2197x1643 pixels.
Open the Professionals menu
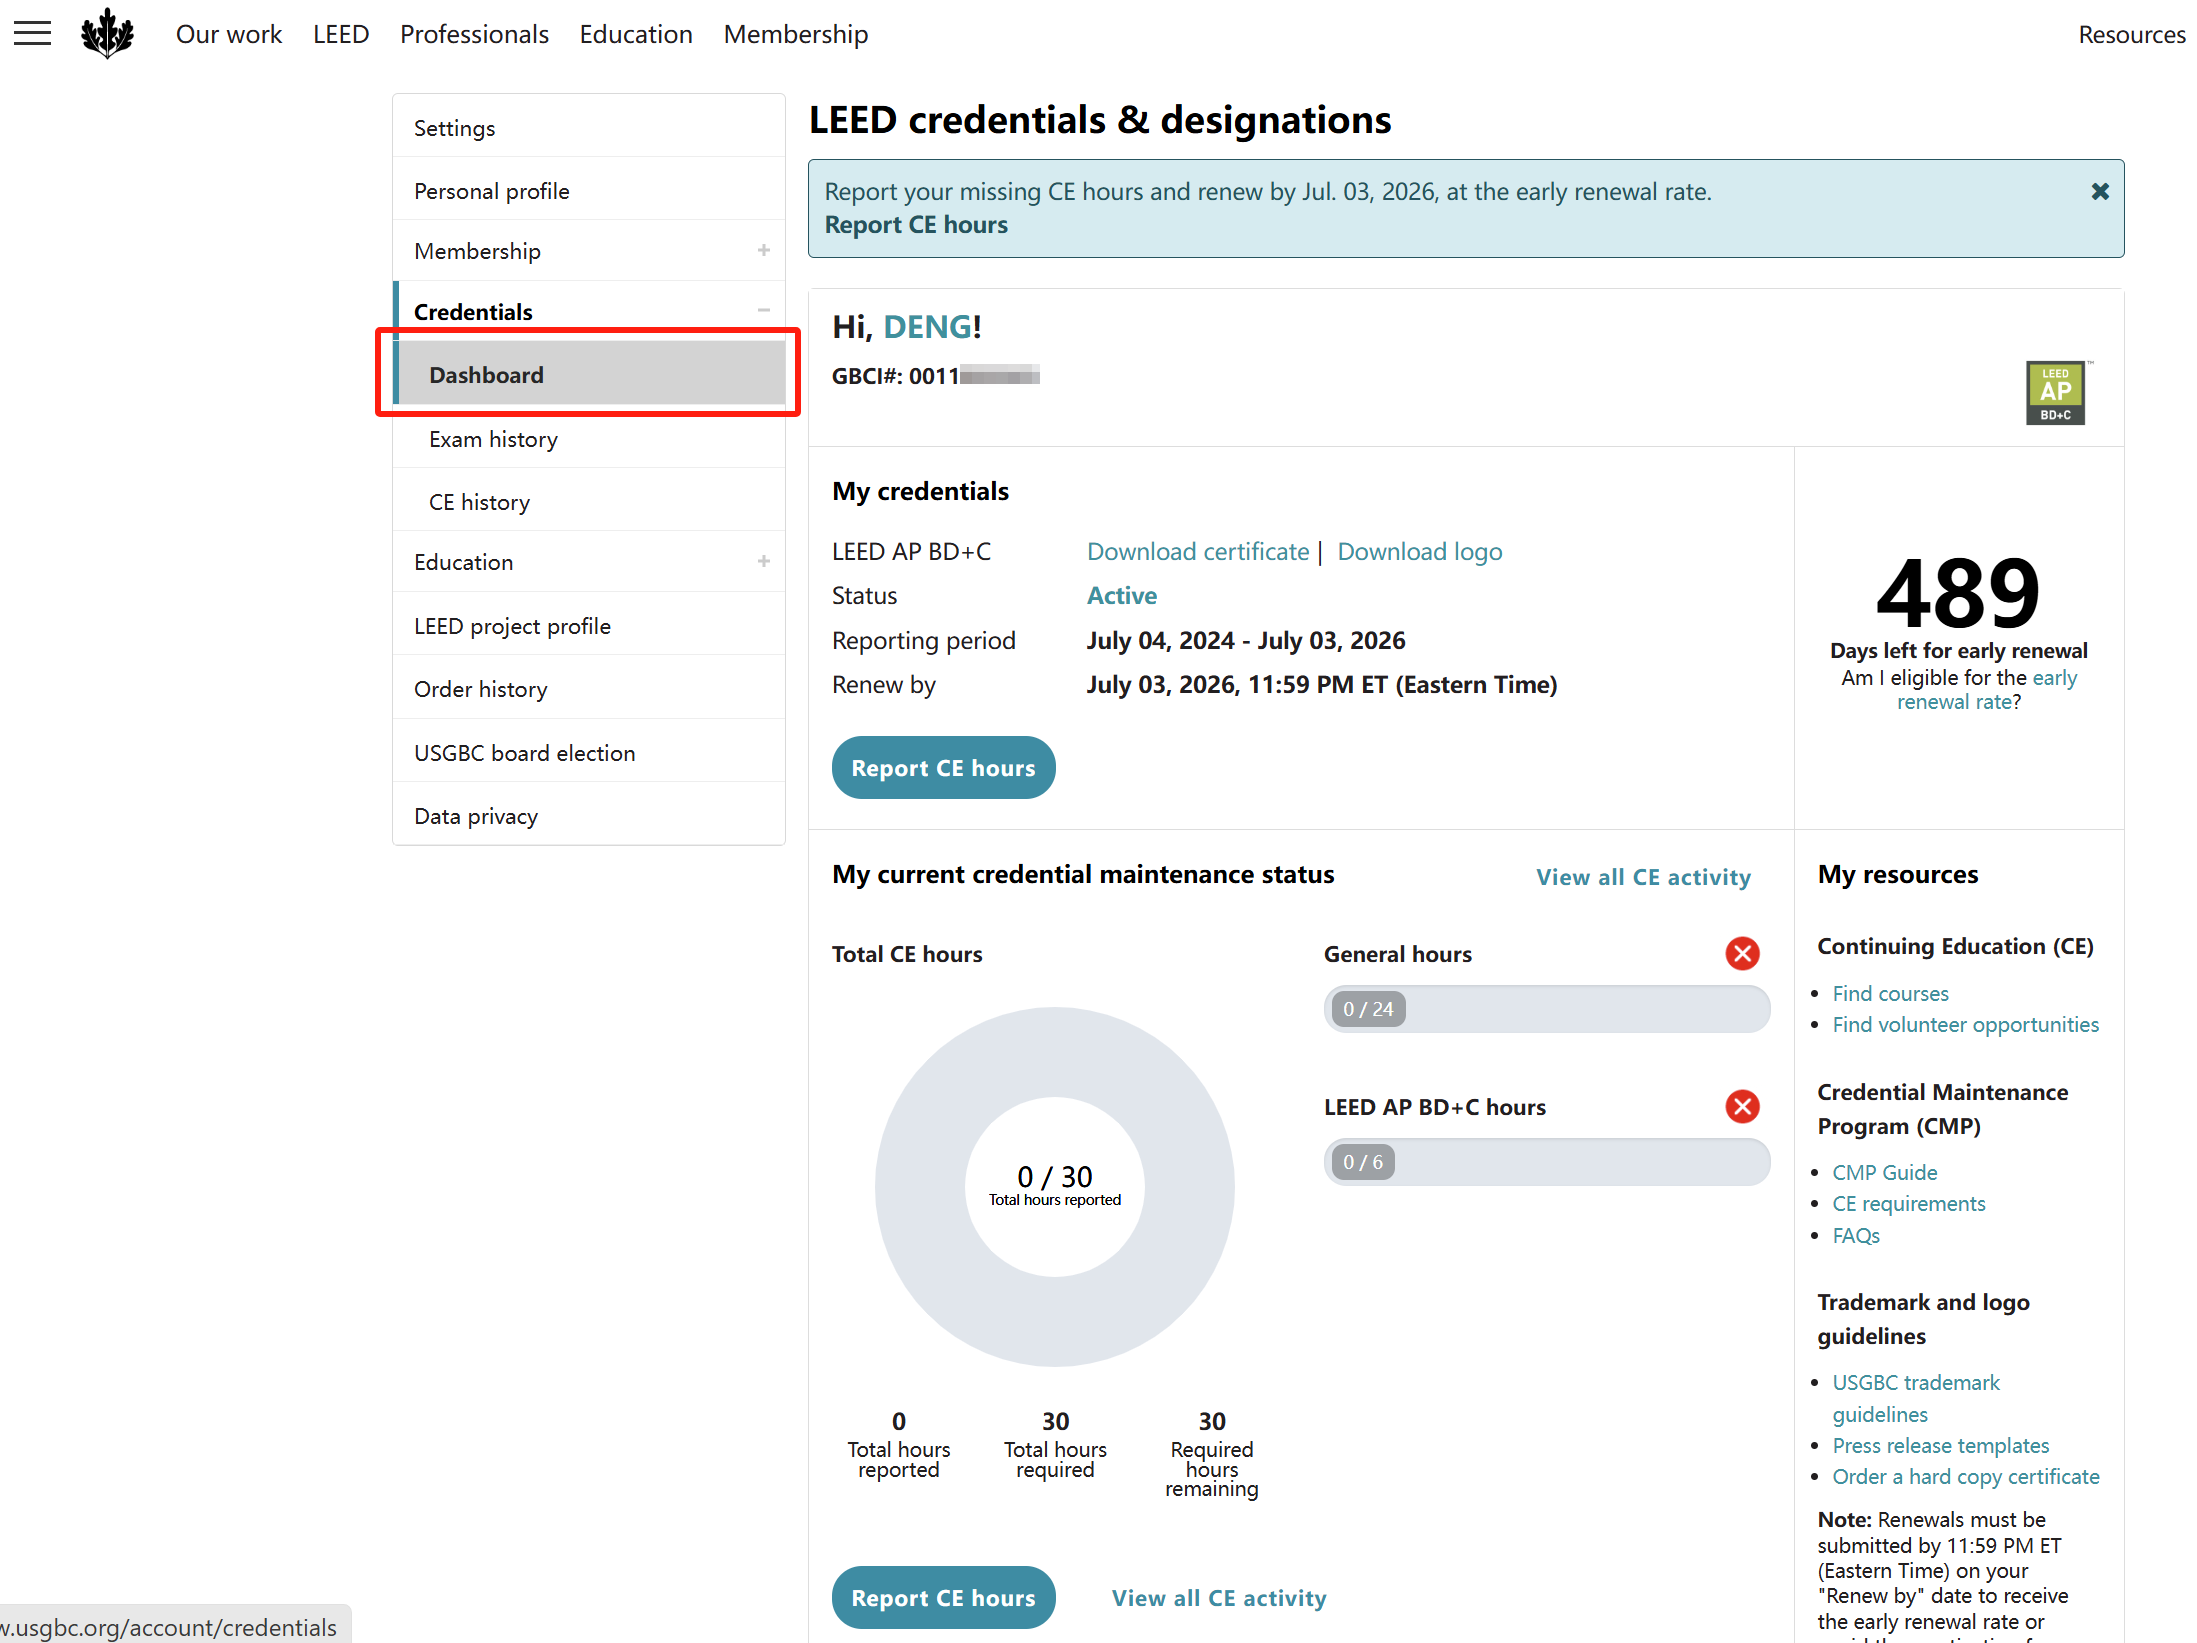click(474, 34)
